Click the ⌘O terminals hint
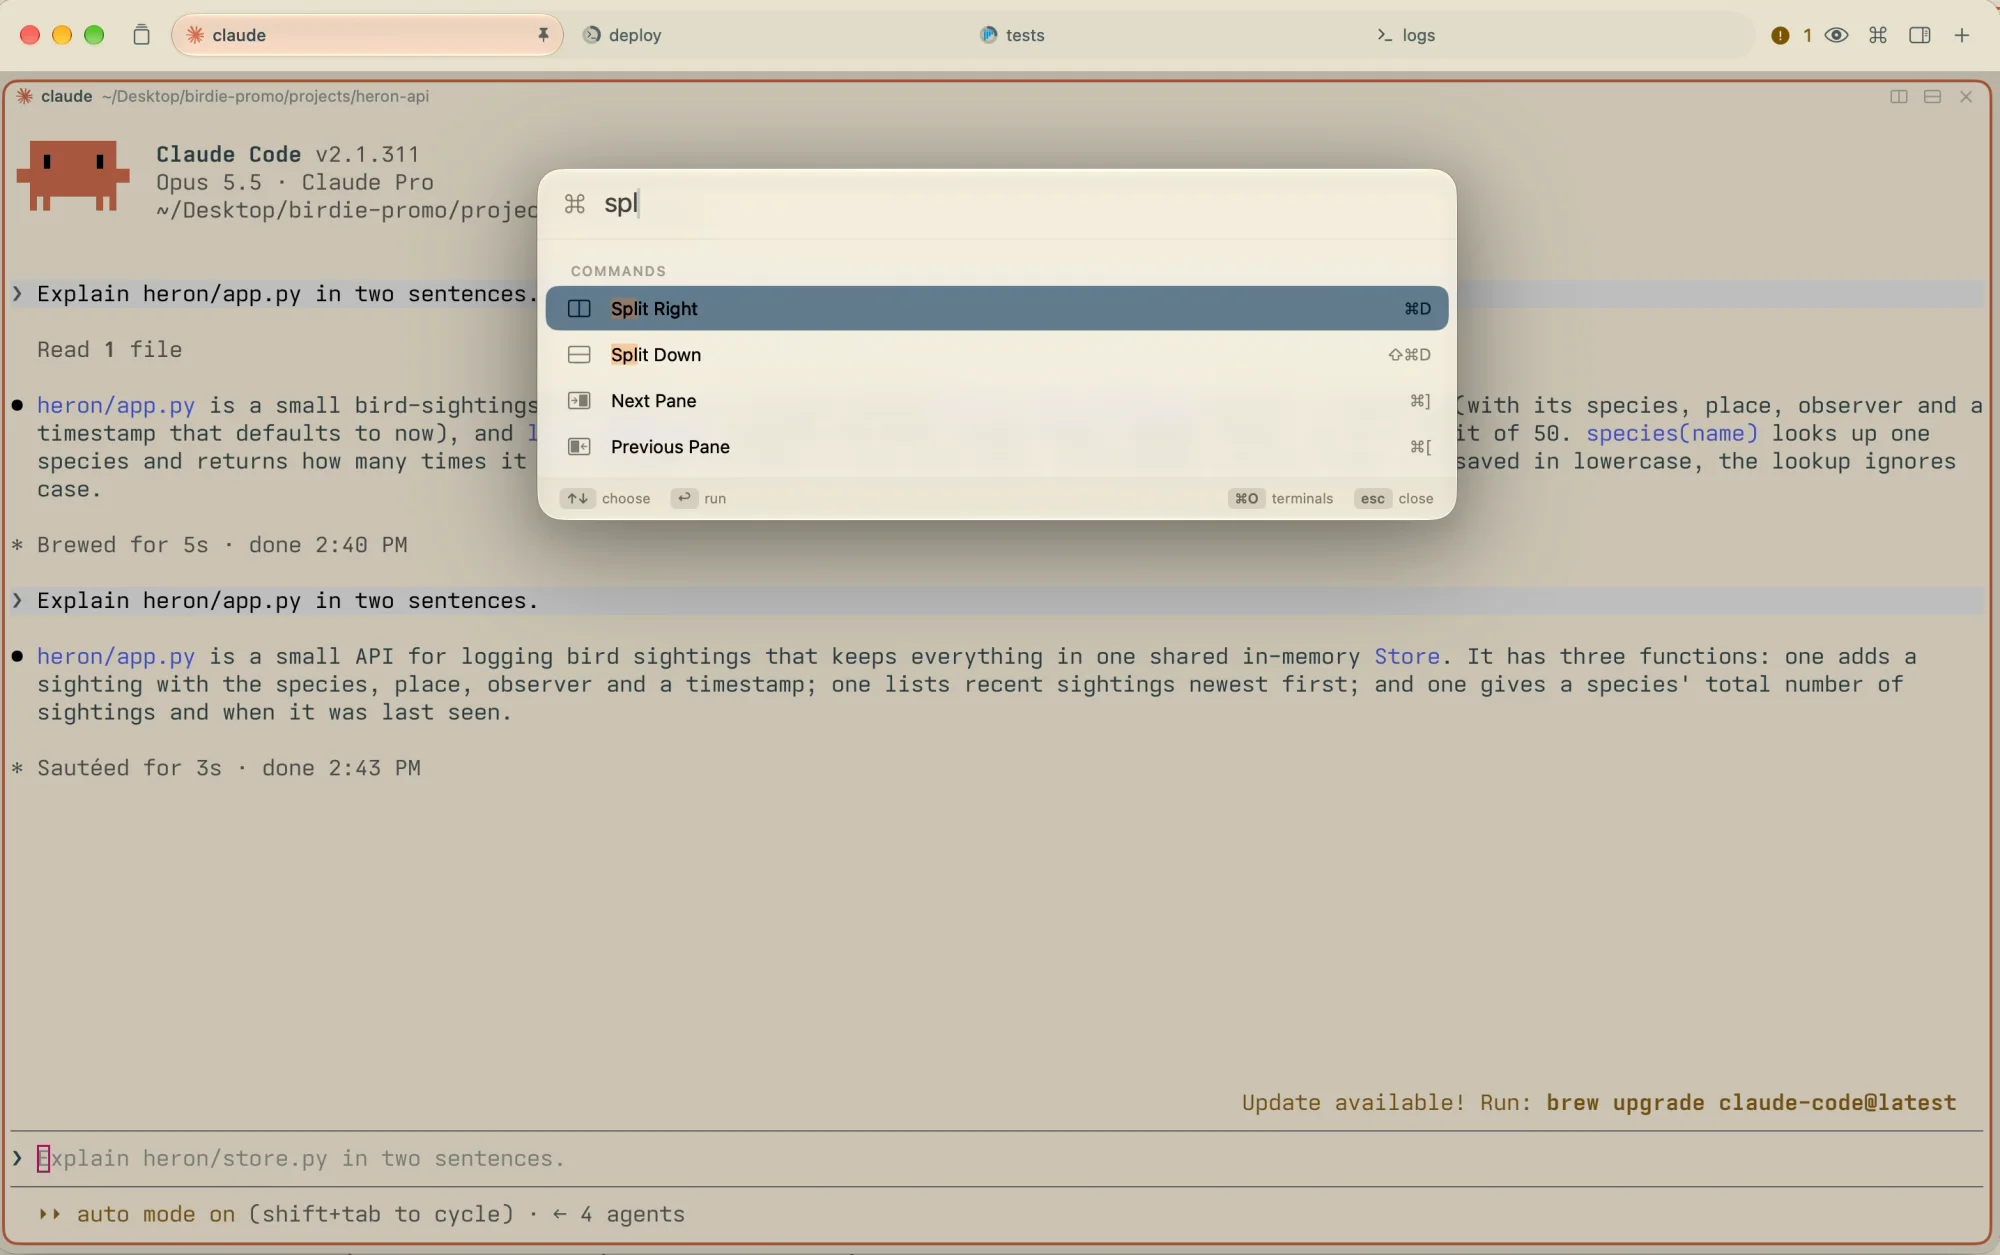Screen dimensions: 2000x1255 click(x=1281, y=498)
